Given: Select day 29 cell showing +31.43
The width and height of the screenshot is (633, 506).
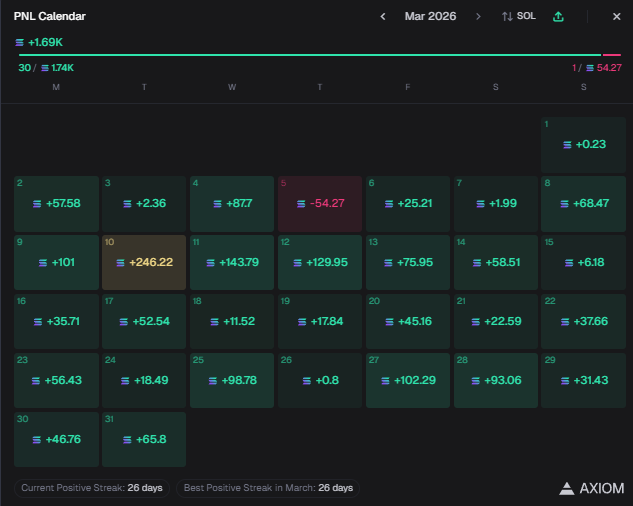Looking at the screenshot, I should point(583,381).
